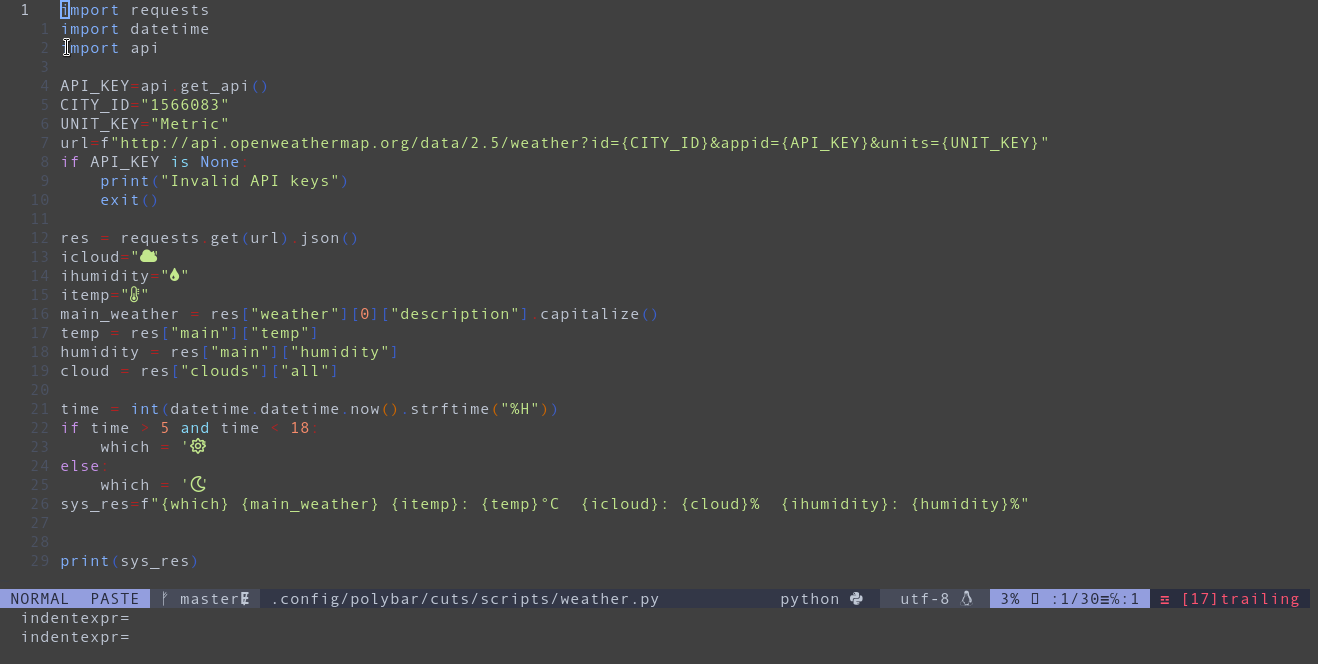Click res["clouds"]["all"] expression
The image size is (1318, 664).
(x=240, y=371)
